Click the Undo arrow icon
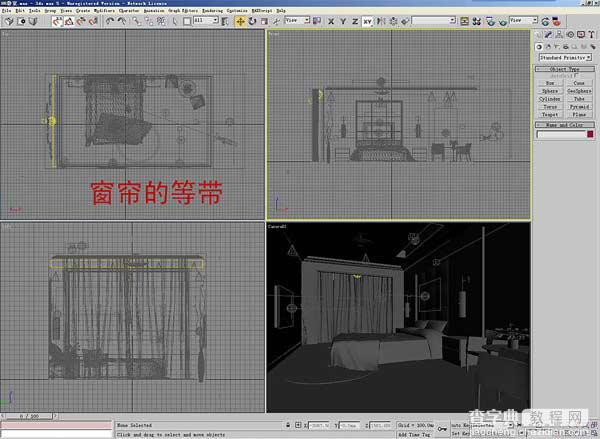Image resolution: width=600 pixels, height=439 pixels. tap(110, 21)
